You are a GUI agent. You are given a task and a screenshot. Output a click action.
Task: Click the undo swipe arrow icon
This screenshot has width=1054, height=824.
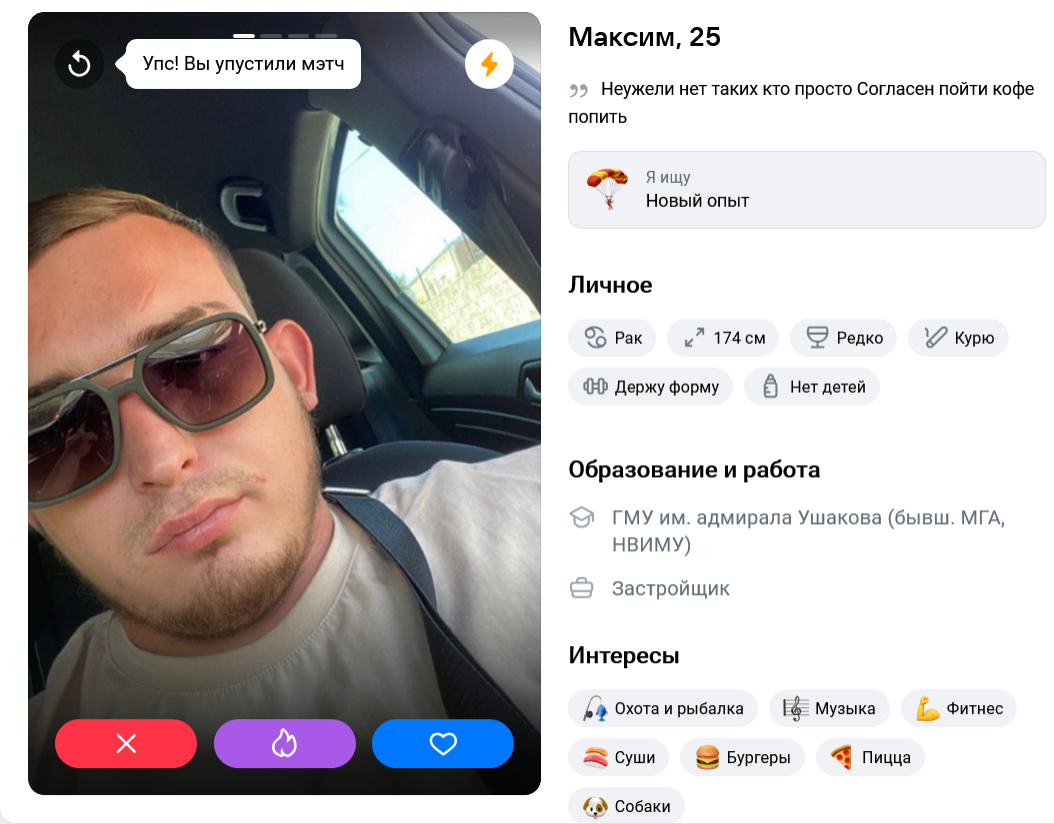coord(79,65)
